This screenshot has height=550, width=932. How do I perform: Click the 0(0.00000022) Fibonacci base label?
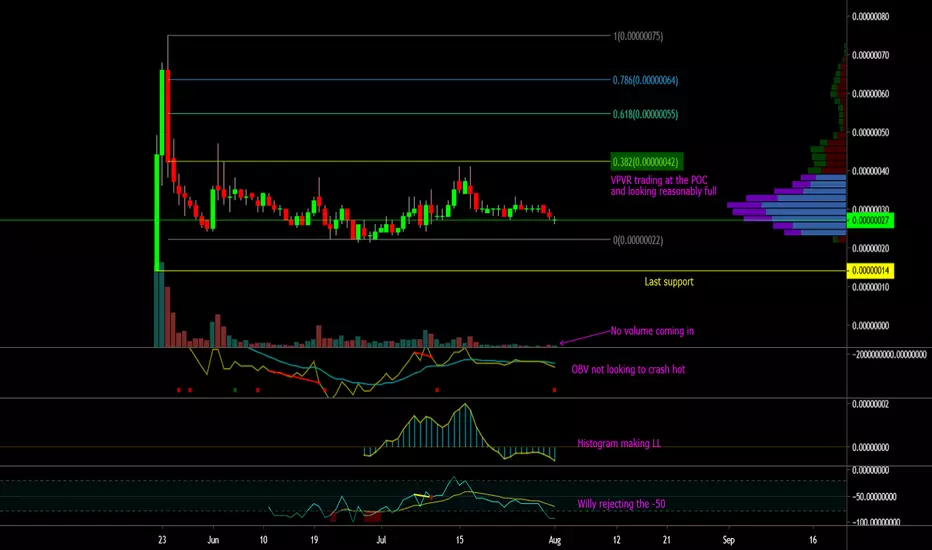tap(638, 240)
